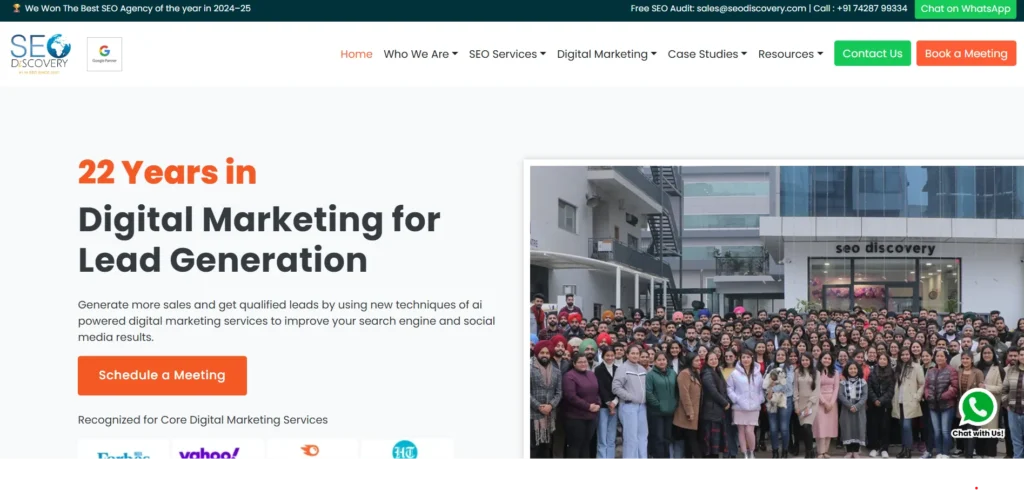Click the Best SEO Agency announcement text
This screenshot has width=1024, height=490.
pos(138,8)
